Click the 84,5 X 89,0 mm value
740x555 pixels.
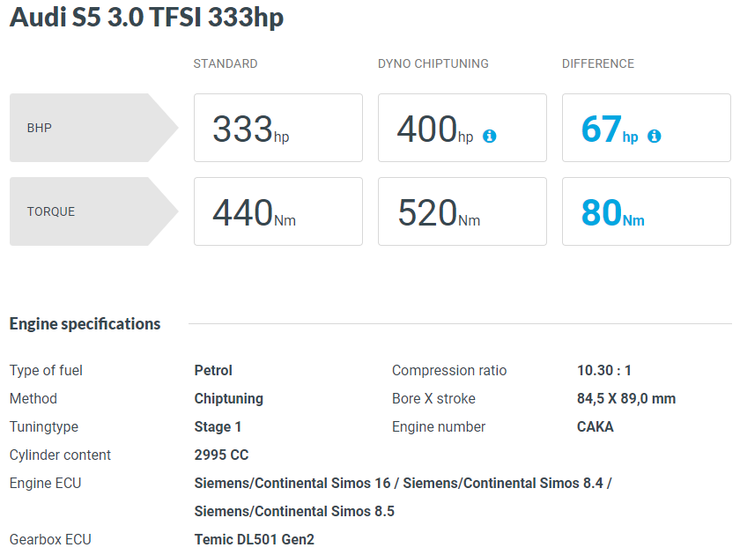(x=626, y=399)
